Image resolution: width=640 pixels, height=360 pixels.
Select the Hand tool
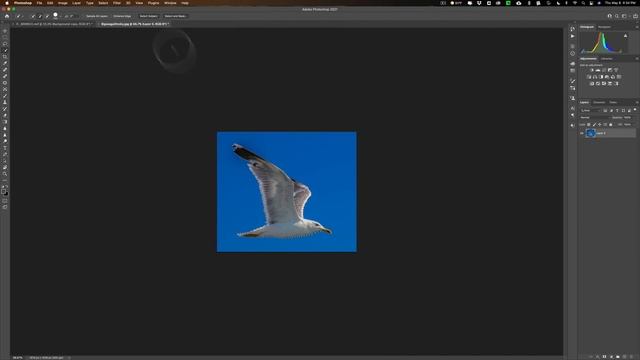(5, 167)
